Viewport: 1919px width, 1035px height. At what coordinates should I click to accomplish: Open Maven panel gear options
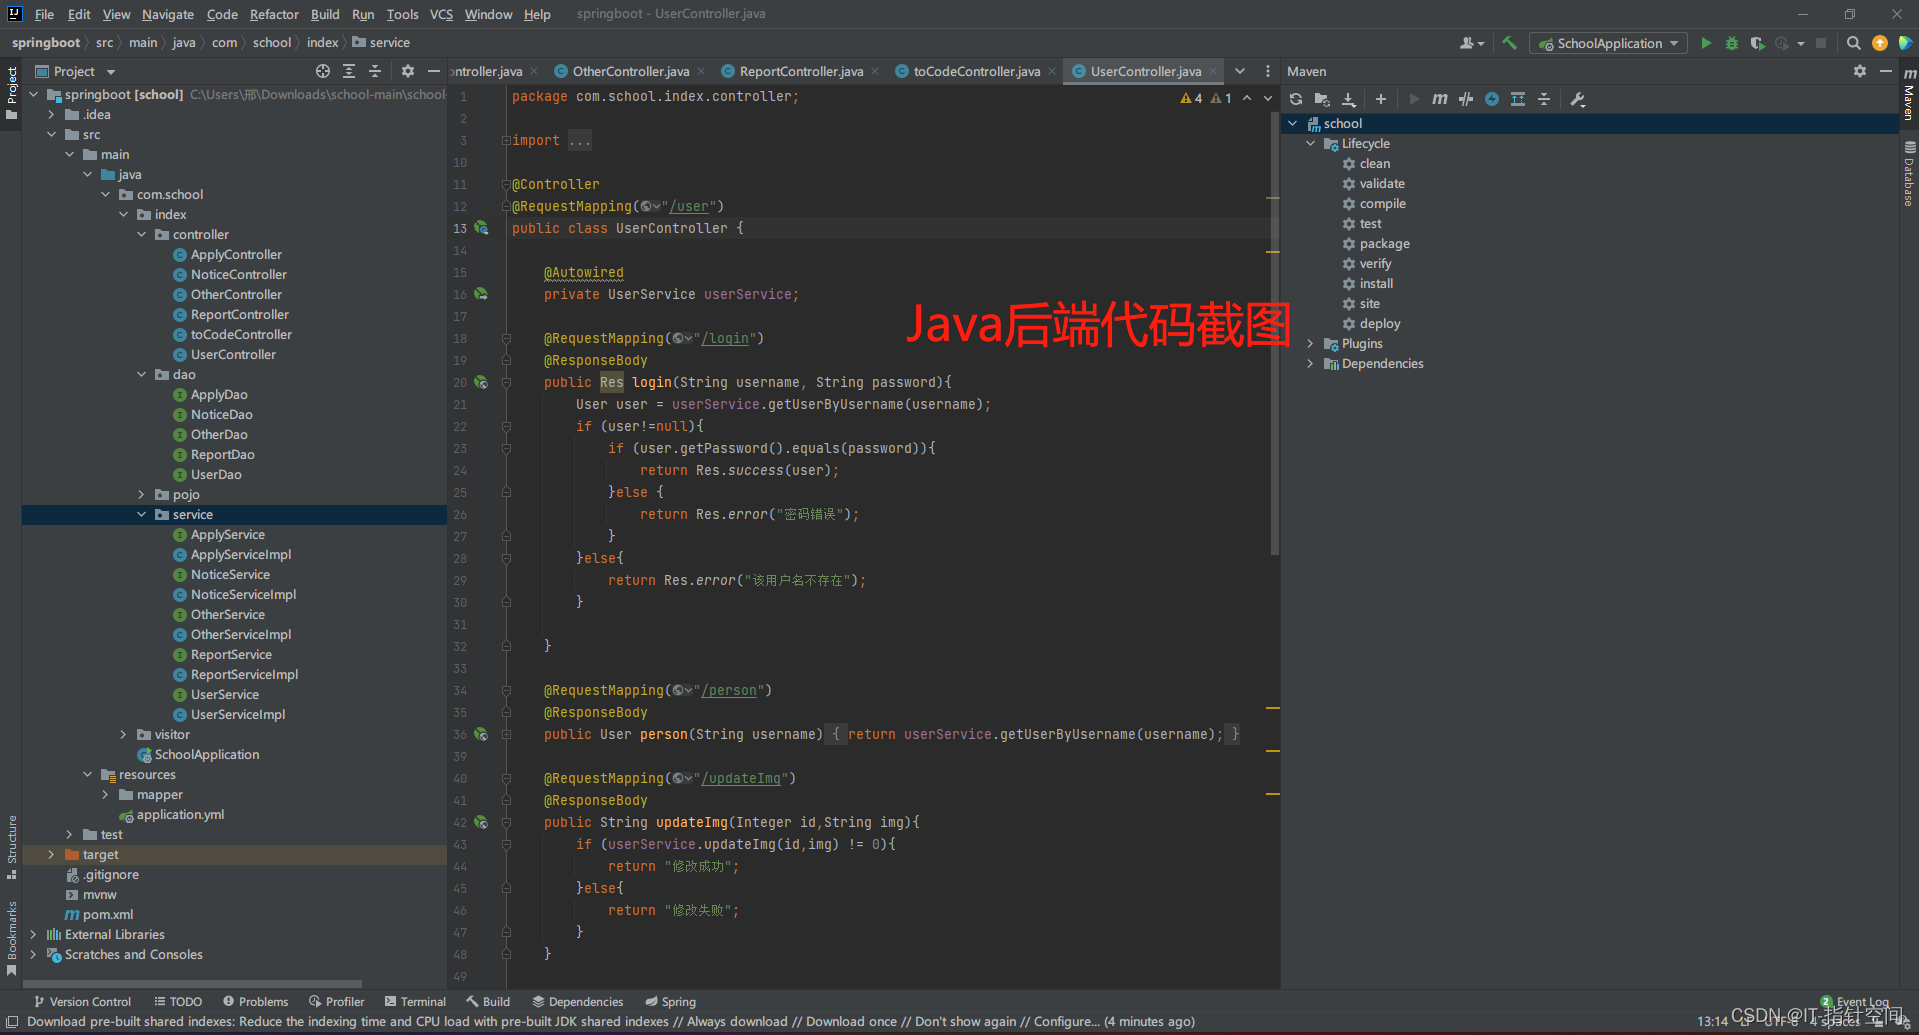[x=1860, y=71]
